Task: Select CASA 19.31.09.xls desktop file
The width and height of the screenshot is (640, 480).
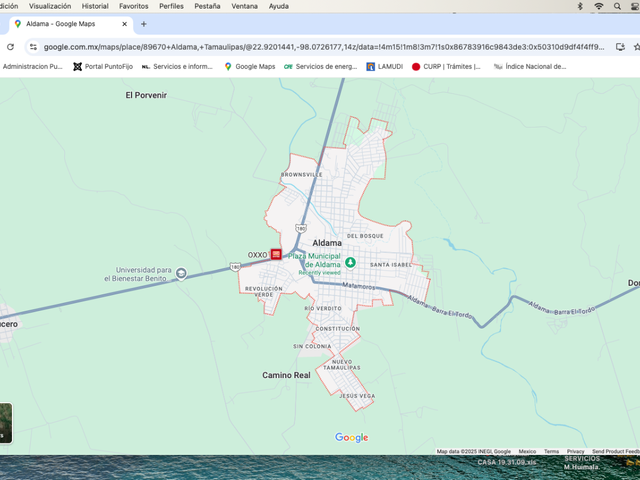Action: point(507,462)
